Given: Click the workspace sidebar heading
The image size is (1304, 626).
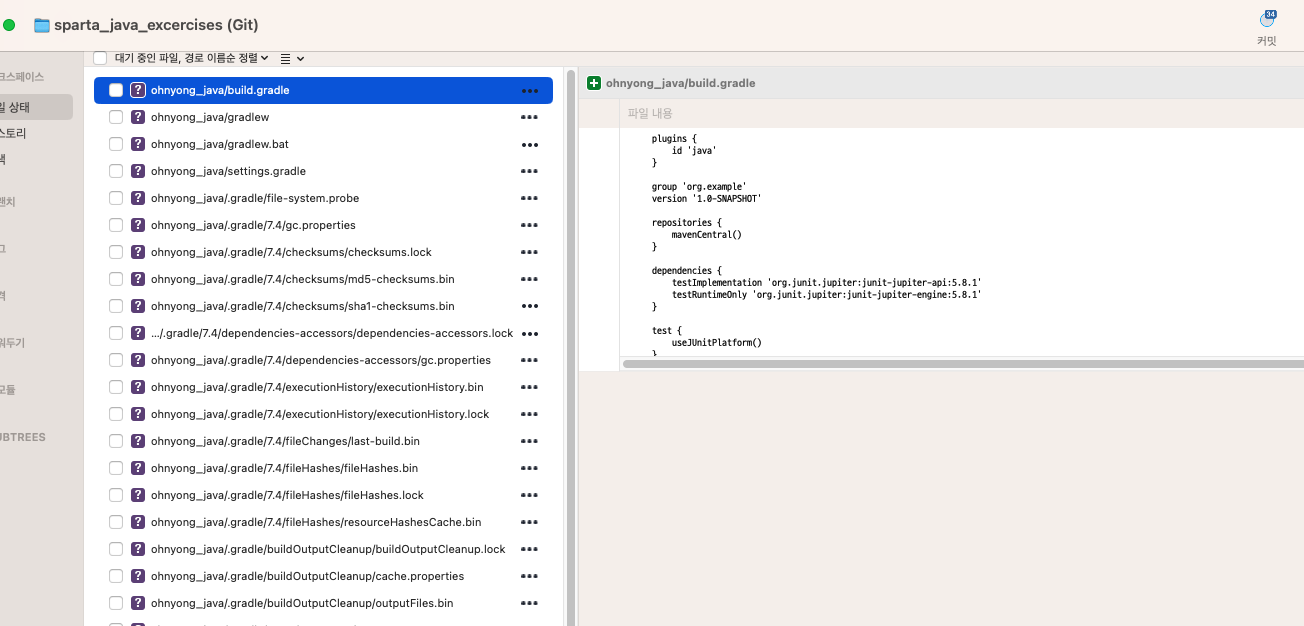Looking at the screenshot, I should pyautogui.click(x=22, y=77).
